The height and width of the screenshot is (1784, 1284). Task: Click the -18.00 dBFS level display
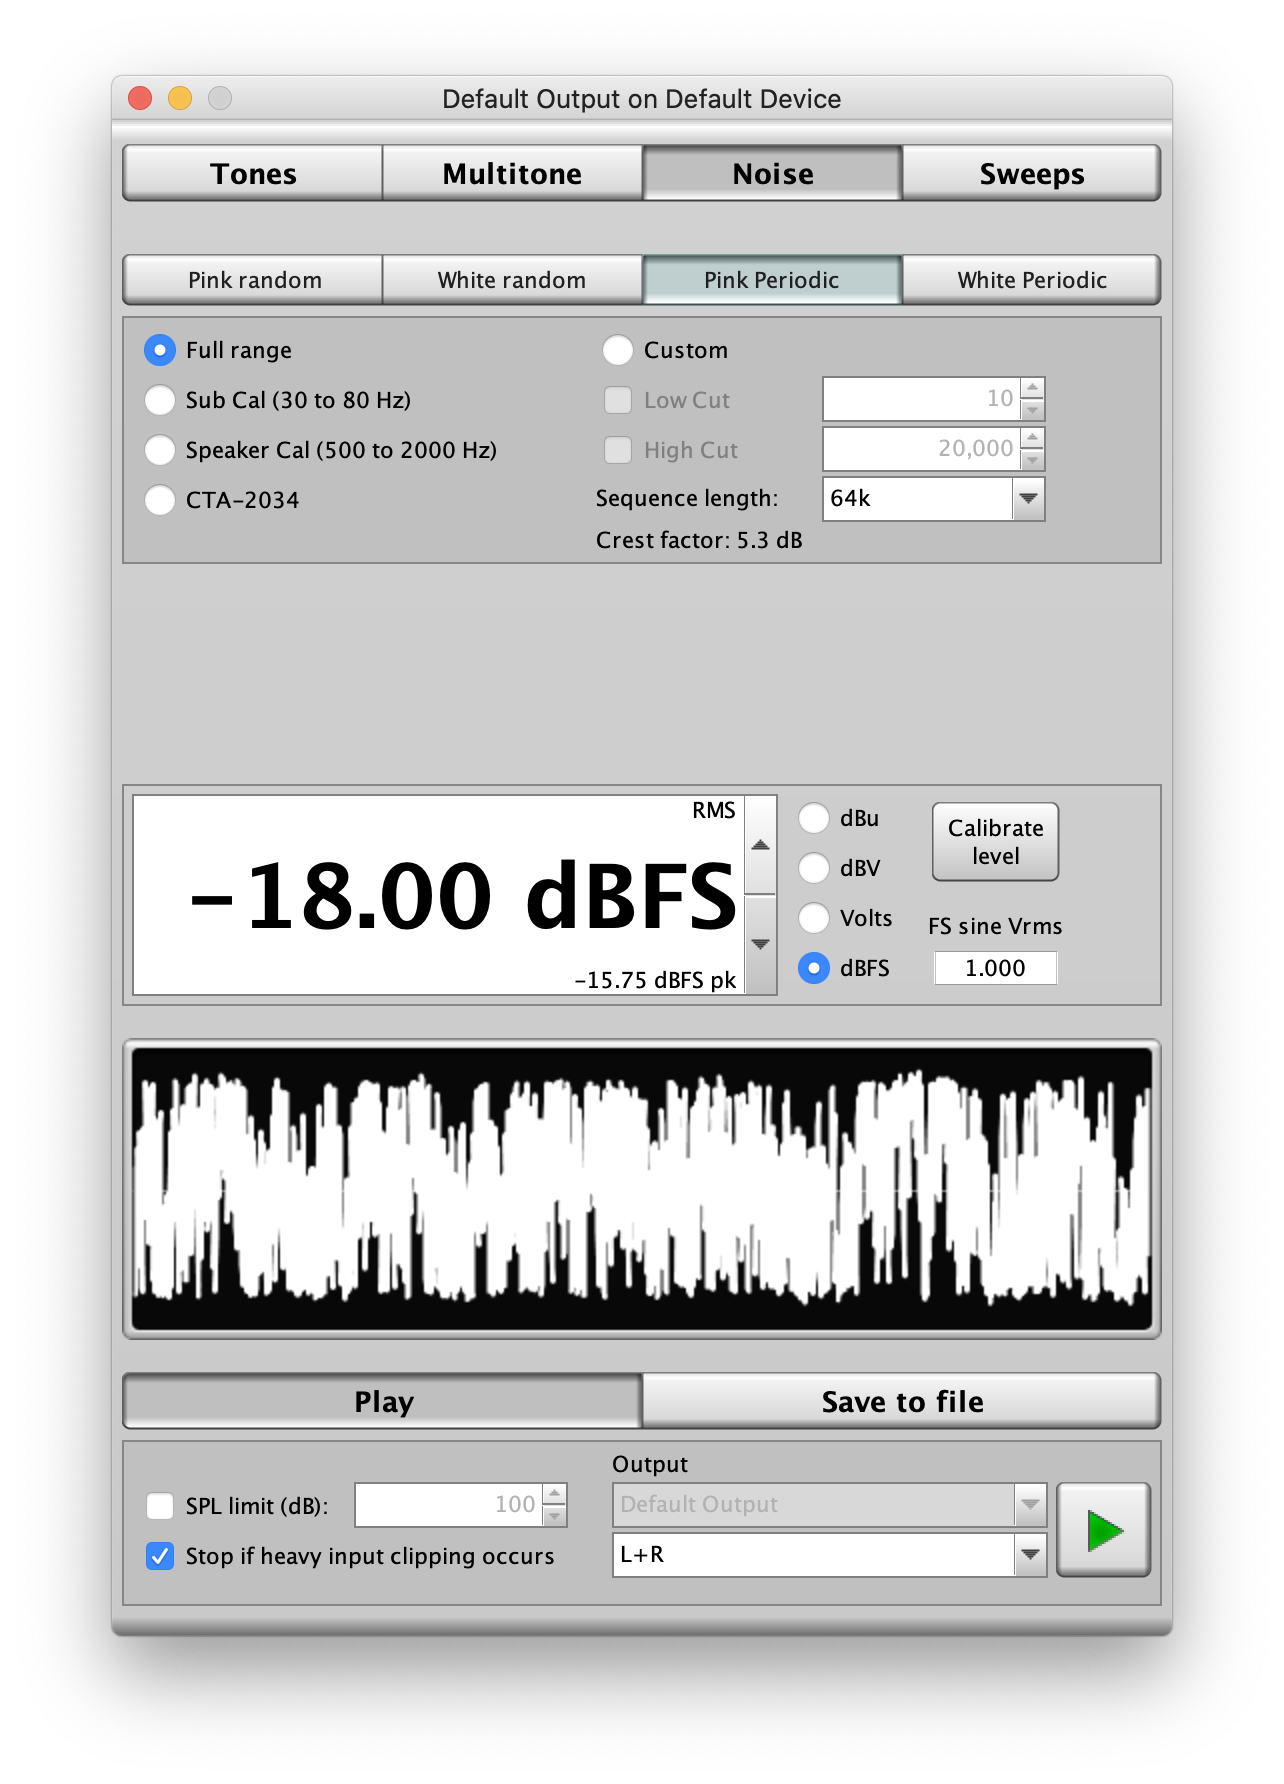point(439,895)
